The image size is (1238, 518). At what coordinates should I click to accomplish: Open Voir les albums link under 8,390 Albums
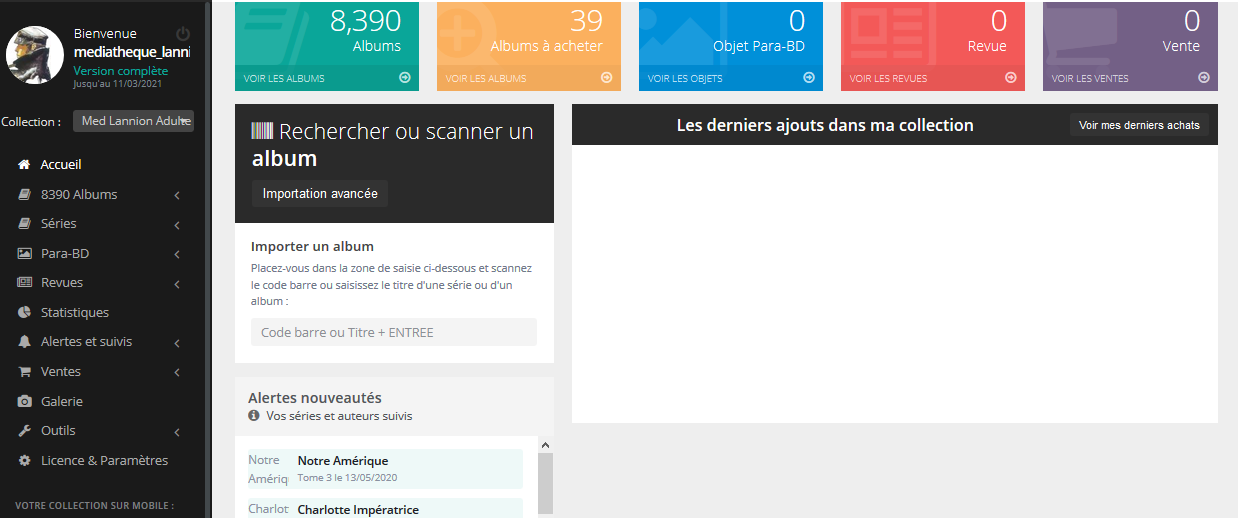click(x=284, y=78)
